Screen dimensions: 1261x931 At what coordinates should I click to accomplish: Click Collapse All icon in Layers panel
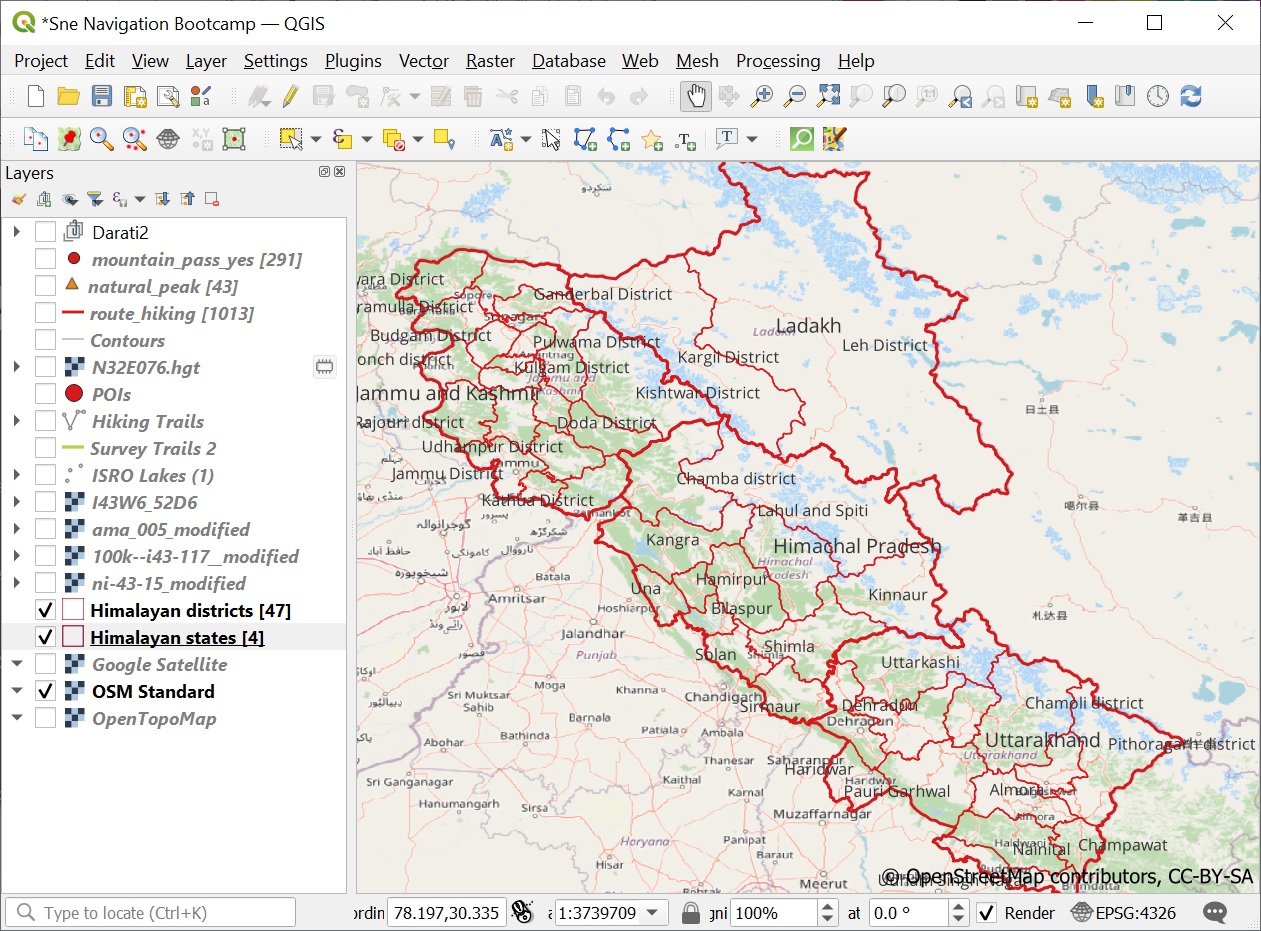[187, 199]
